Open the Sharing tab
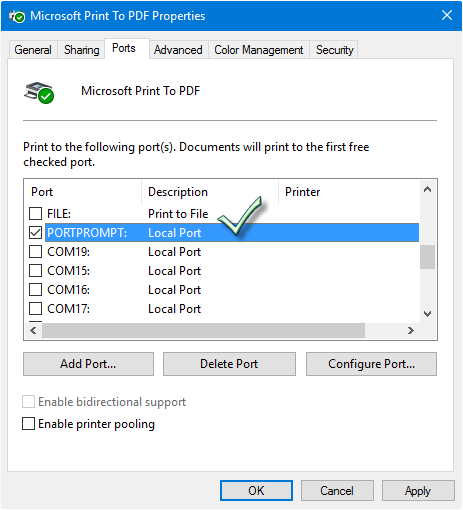Screen dimensions: 463x510 [81, 50]
